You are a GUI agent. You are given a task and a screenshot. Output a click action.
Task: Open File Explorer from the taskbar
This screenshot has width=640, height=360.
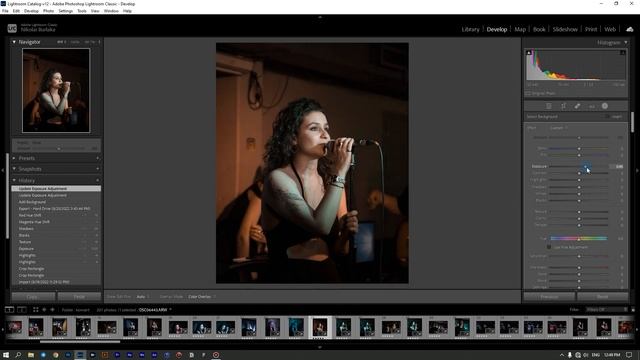tap(31, 355)
